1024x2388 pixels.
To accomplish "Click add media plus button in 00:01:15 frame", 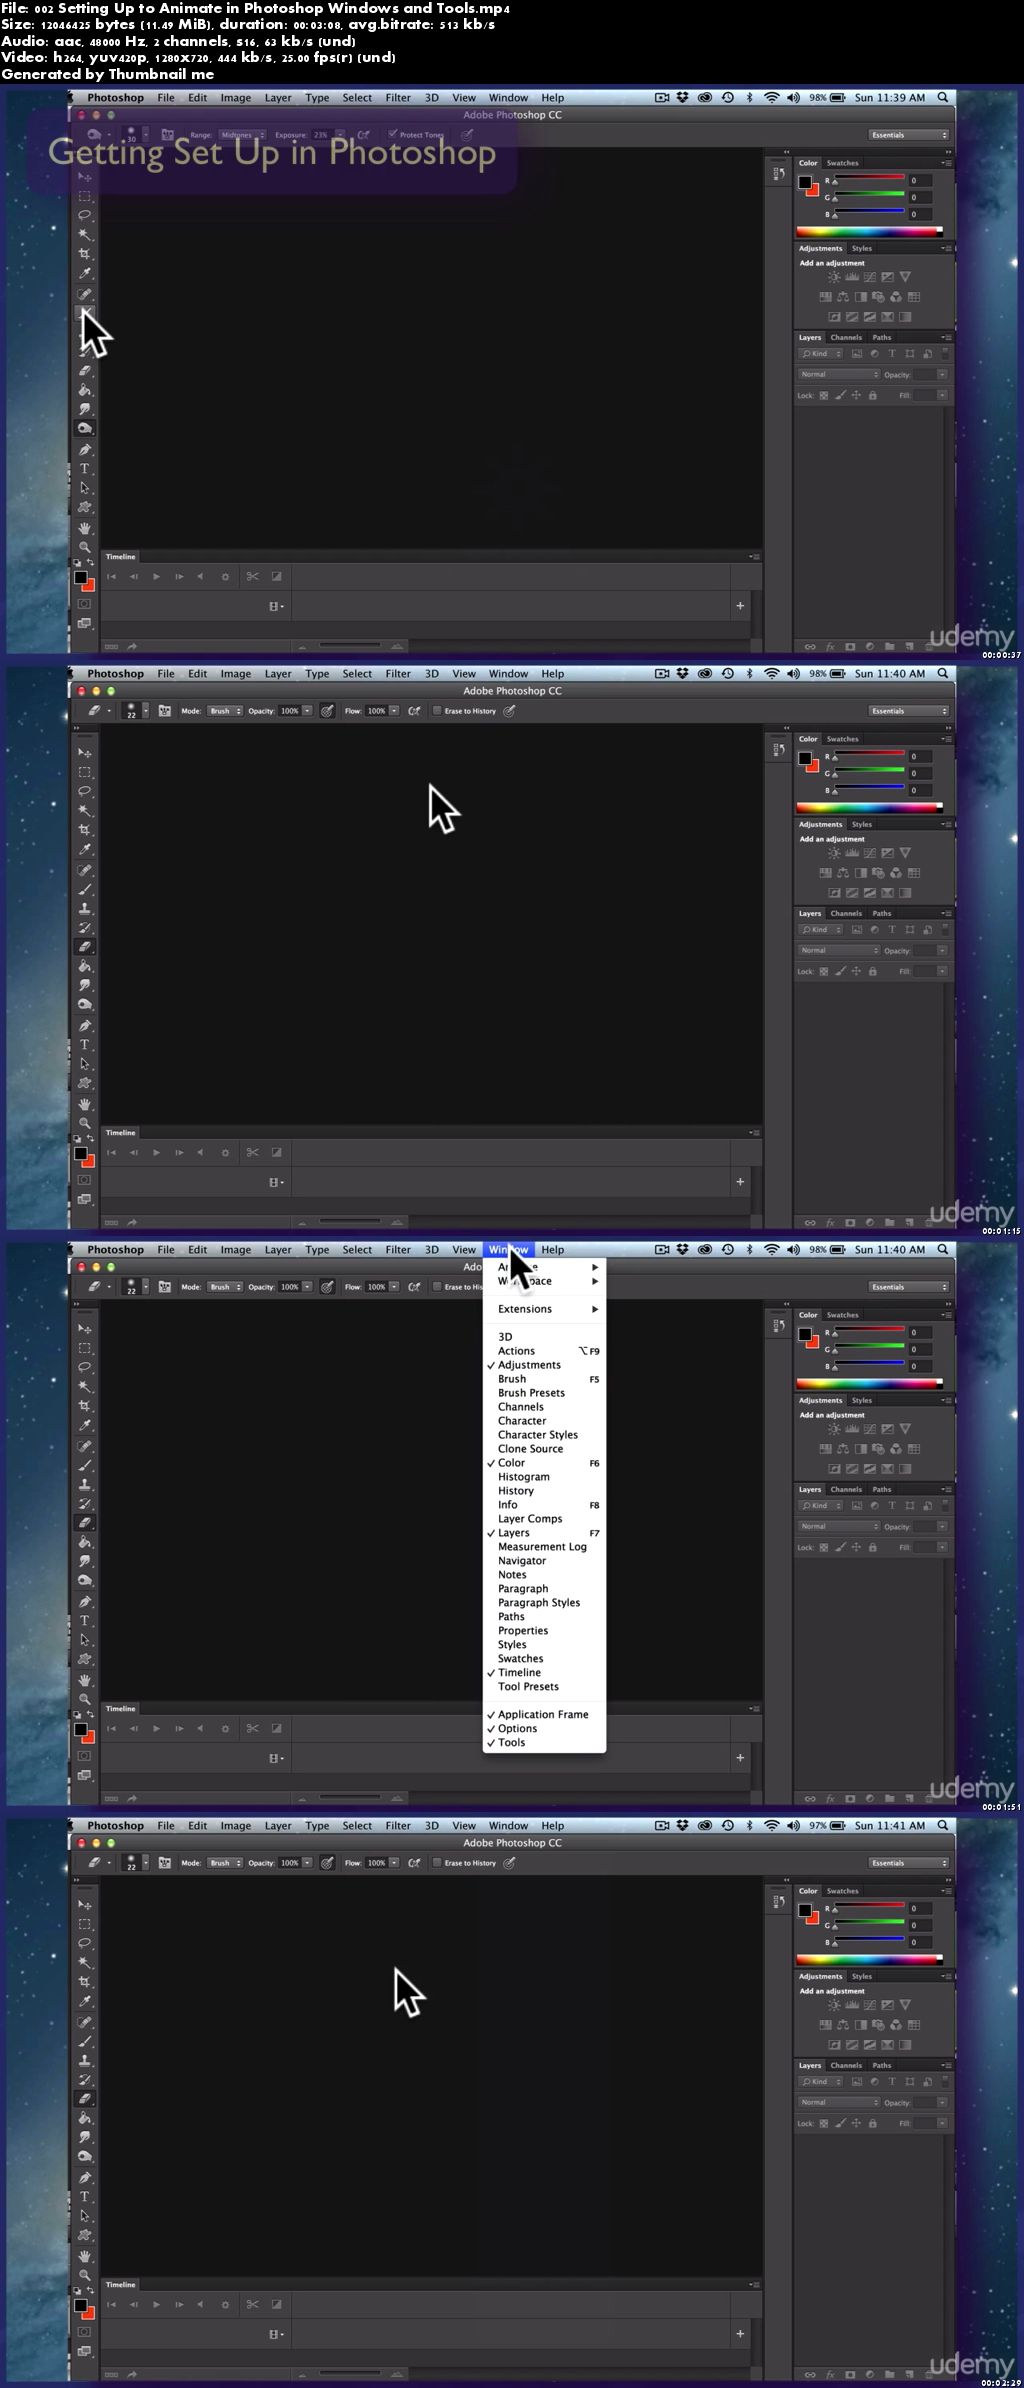I will [x=740, y=1182].
